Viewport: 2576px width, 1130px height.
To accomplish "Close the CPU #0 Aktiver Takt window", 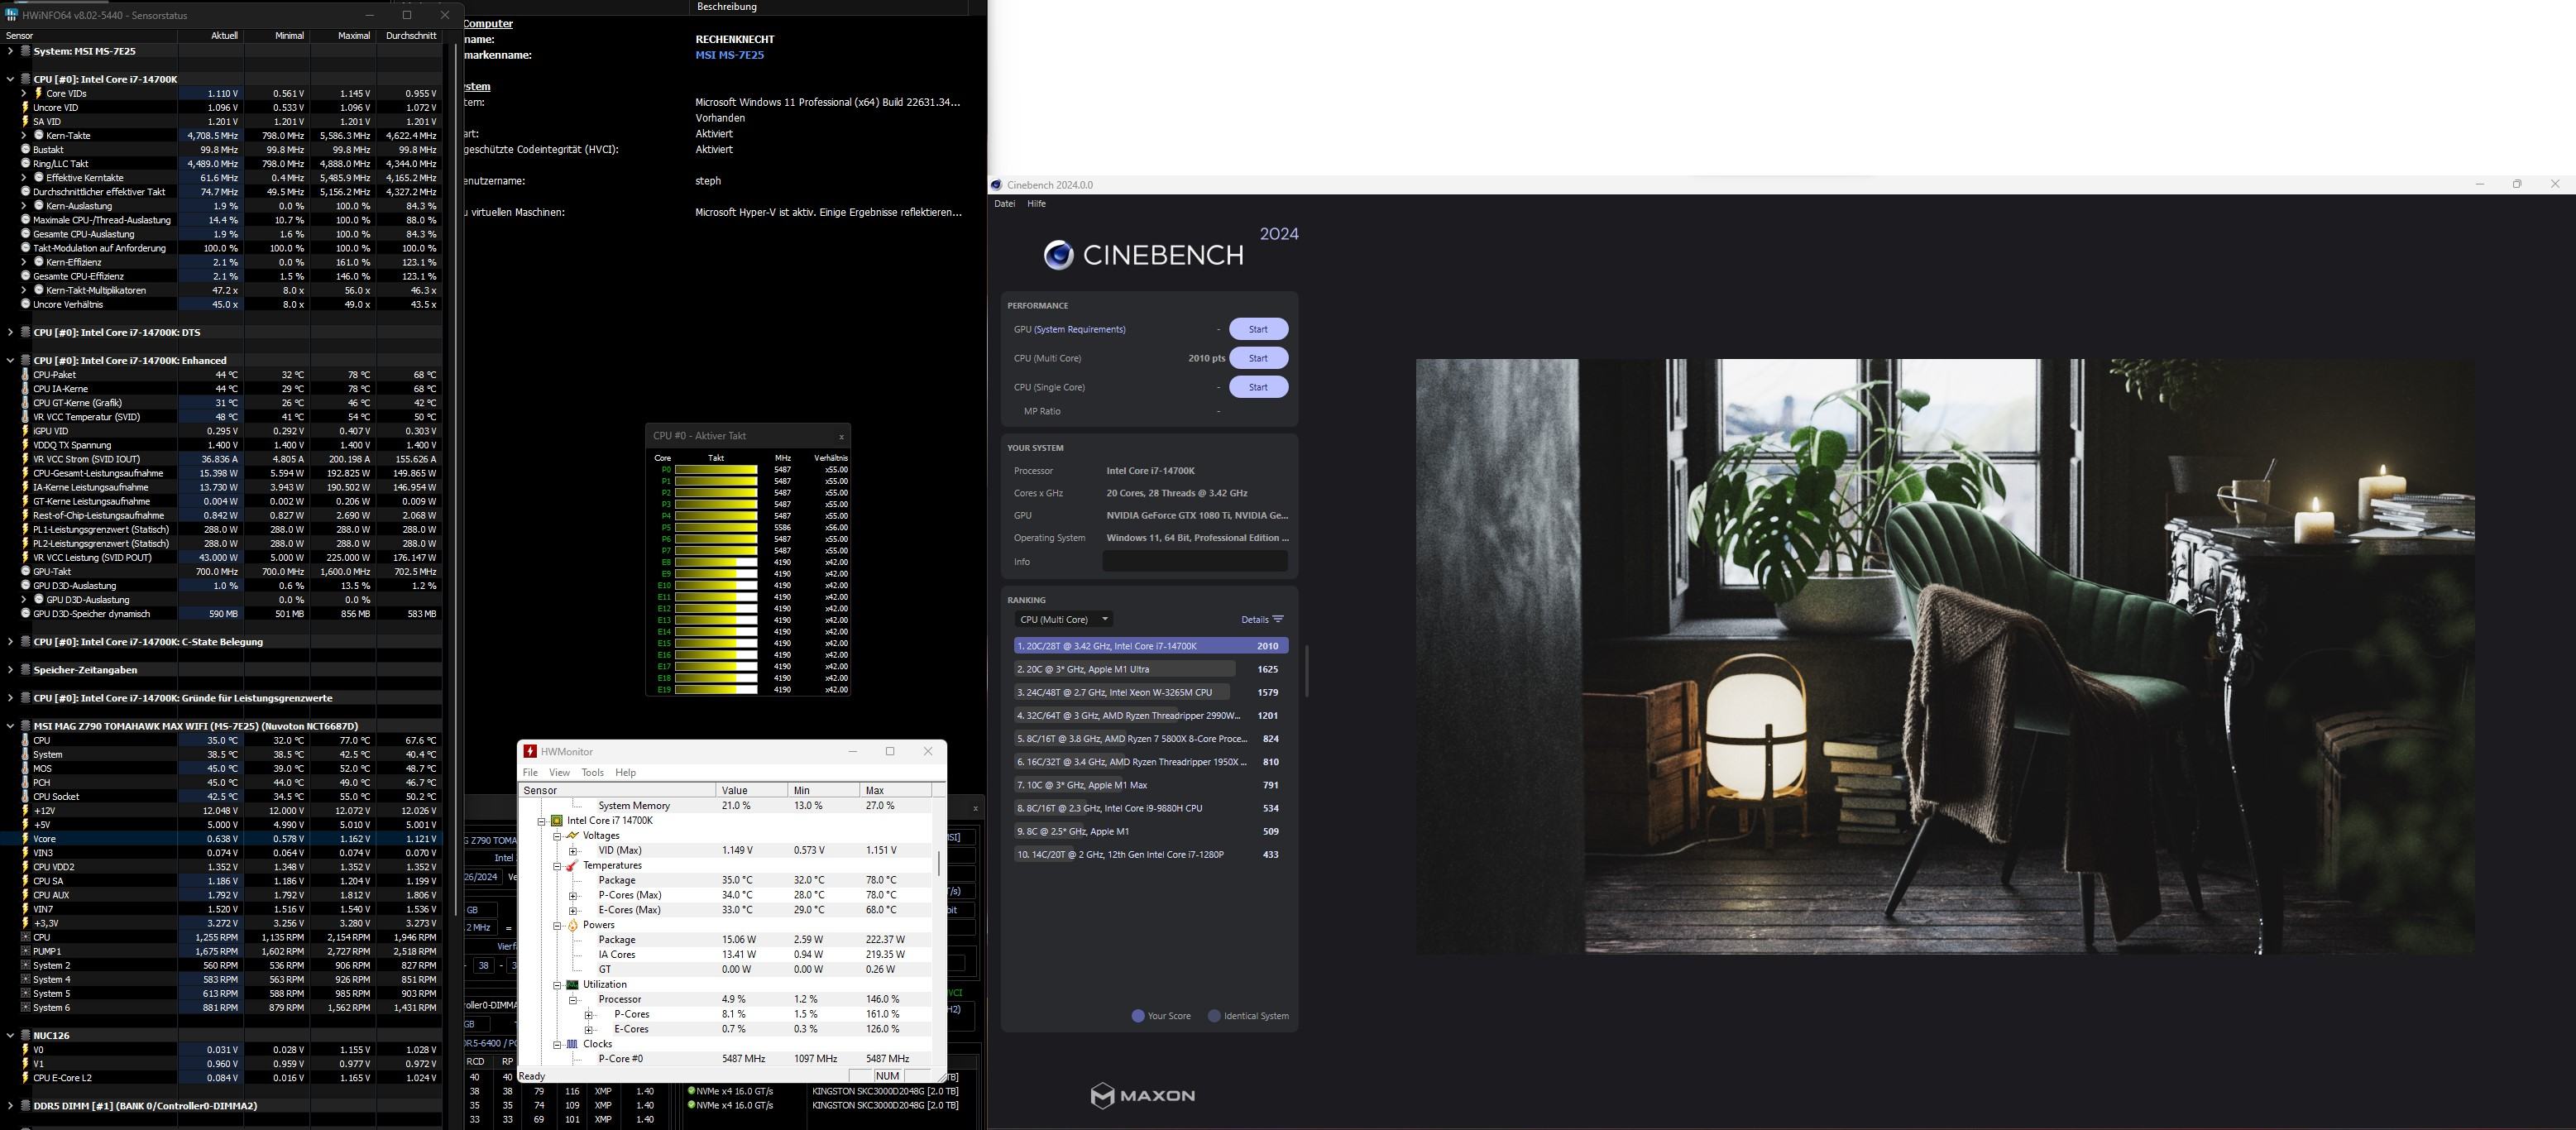I will tap(841, 436).
